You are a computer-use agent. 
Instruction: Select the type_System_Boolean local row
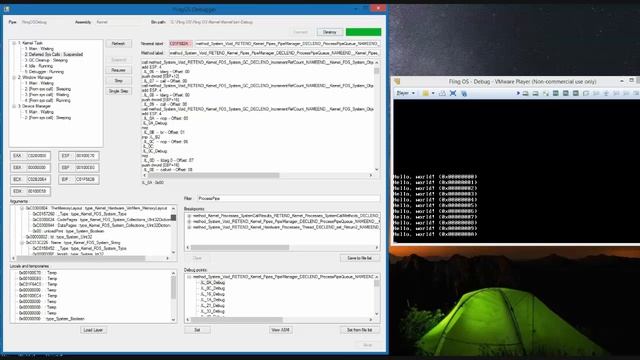(x=51, y=319)
